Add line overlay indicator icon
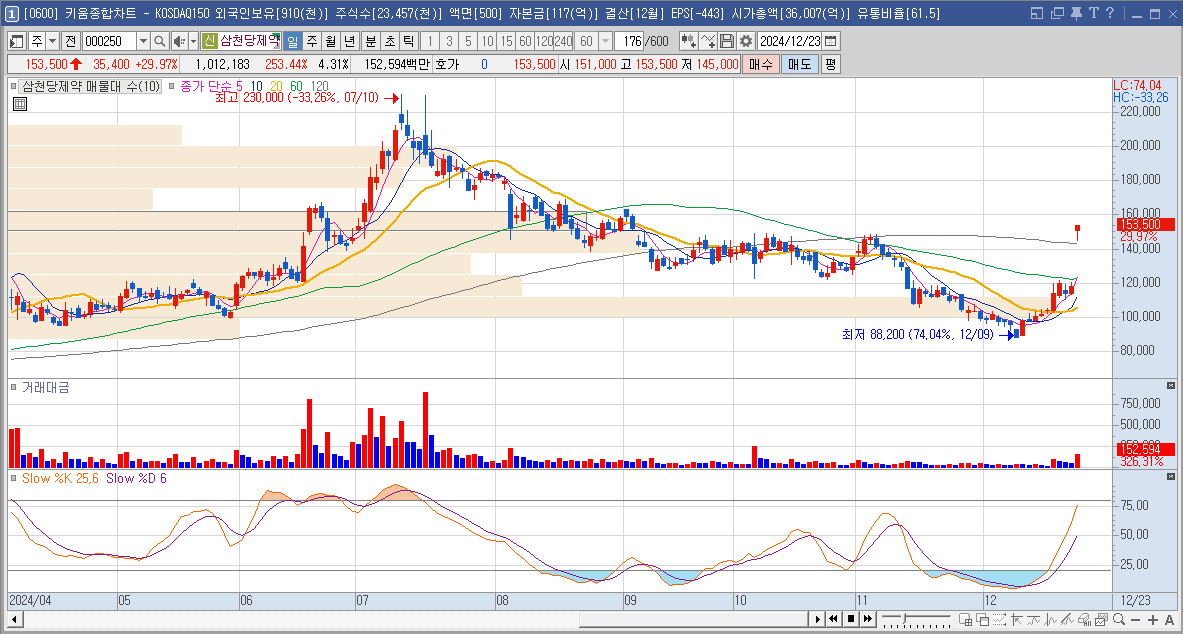Image resolution: width=1183 pixels, height=634 pixels. [x=708, y=41]
